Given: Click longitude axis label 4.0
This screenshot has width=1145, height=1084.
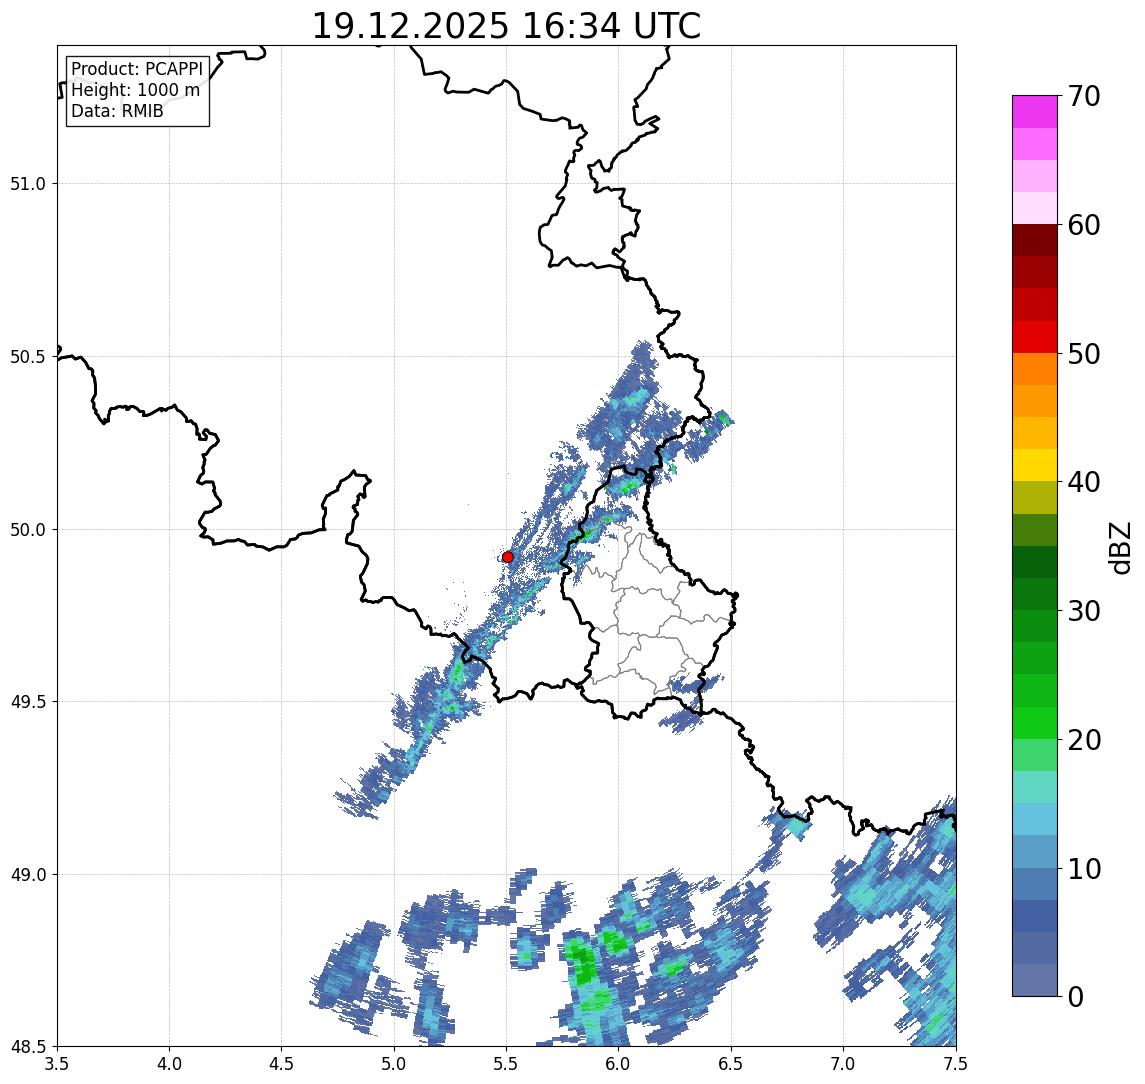Looking at the screenshot, I should [x=169, y=1063].
